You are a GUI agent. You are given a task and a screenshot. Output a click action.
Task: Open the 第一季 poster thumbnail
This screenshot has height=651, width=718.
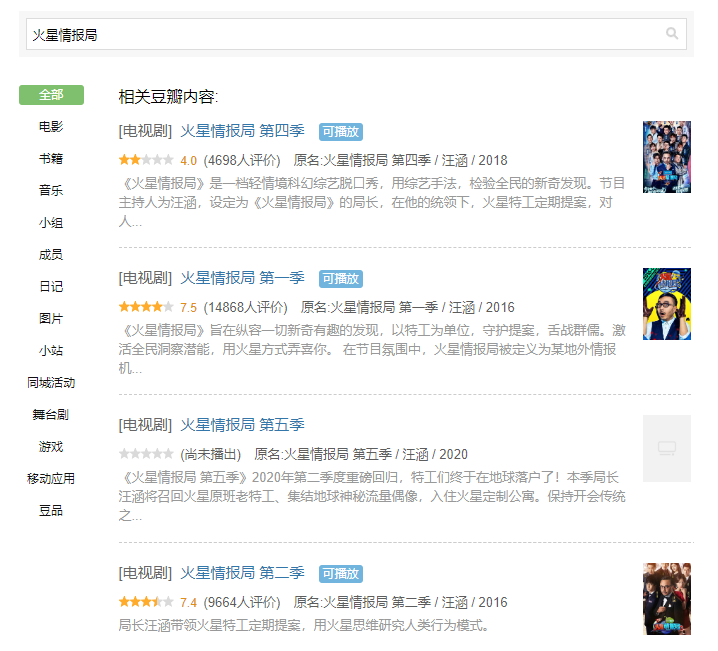click(667, 304)
